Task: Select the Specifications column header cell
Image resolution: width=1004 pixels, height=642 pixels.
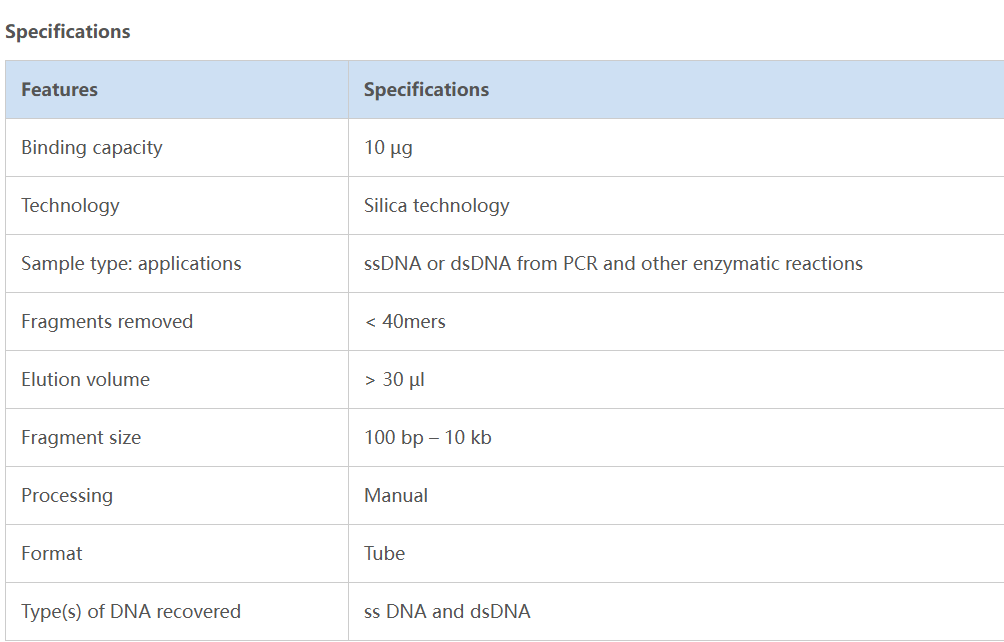Action: (426, 89)
